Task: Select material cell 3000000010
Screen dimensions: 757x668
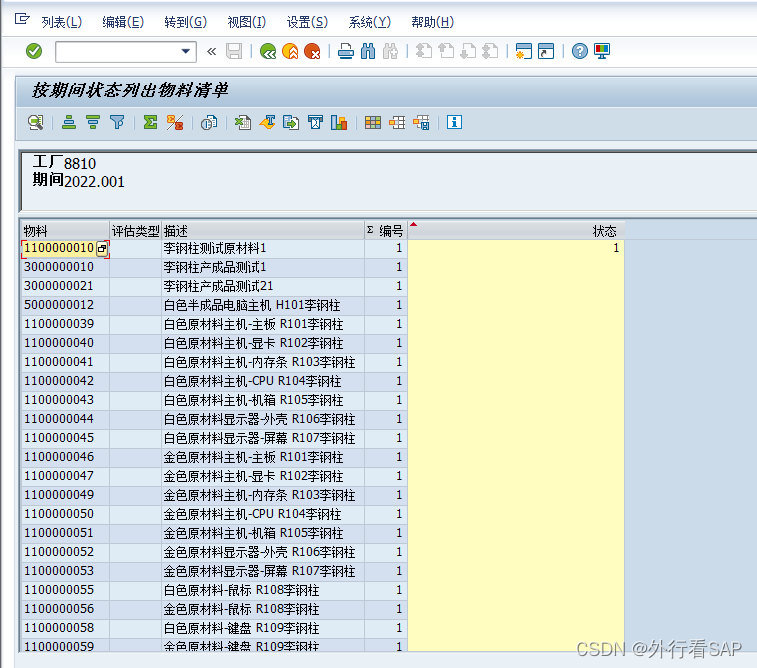Action: coord(65,267)
